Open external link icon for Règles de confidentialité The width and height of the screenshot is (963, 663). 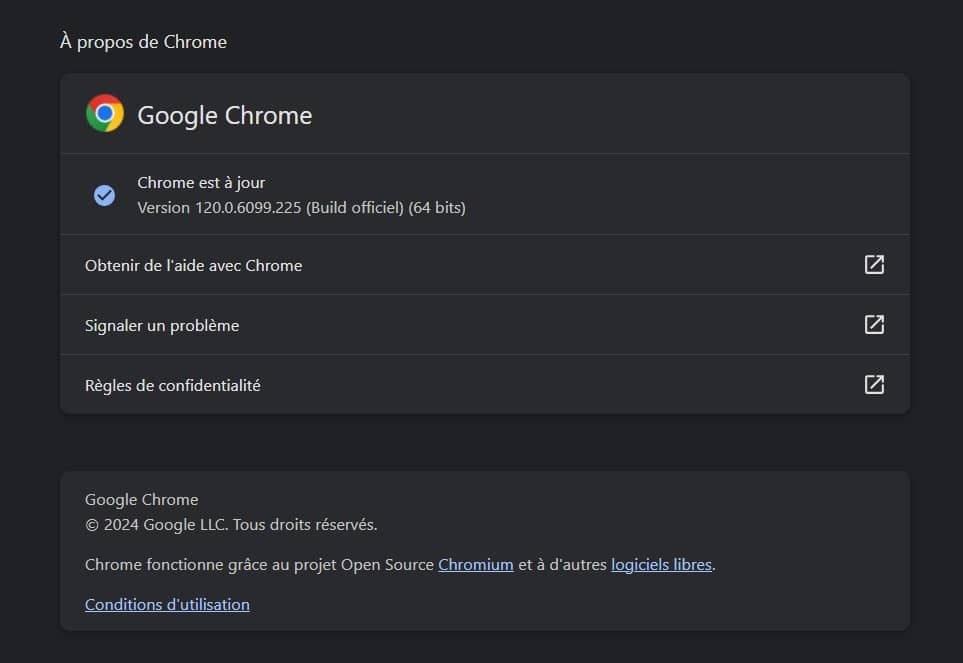[874, 384]
